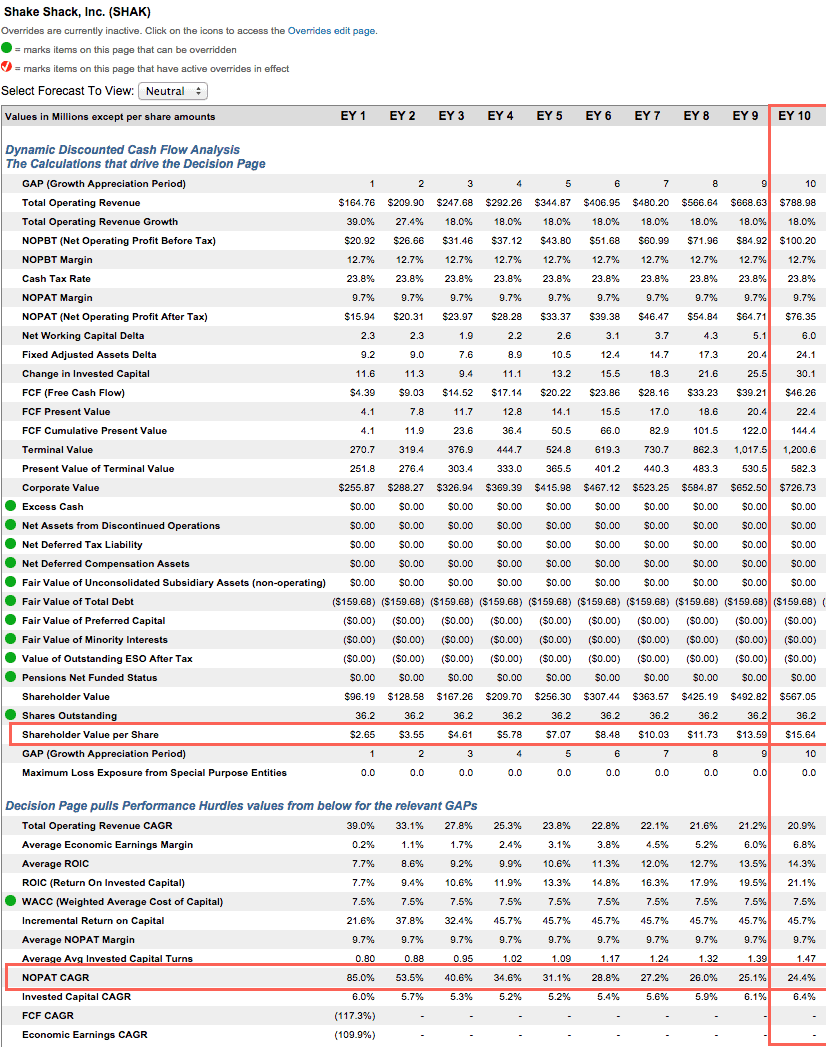Viewport: 826px width, 1047px height.
Task: Click Dynamic Discounted Cash Flow Analysis heading
Action: (123, 150)
